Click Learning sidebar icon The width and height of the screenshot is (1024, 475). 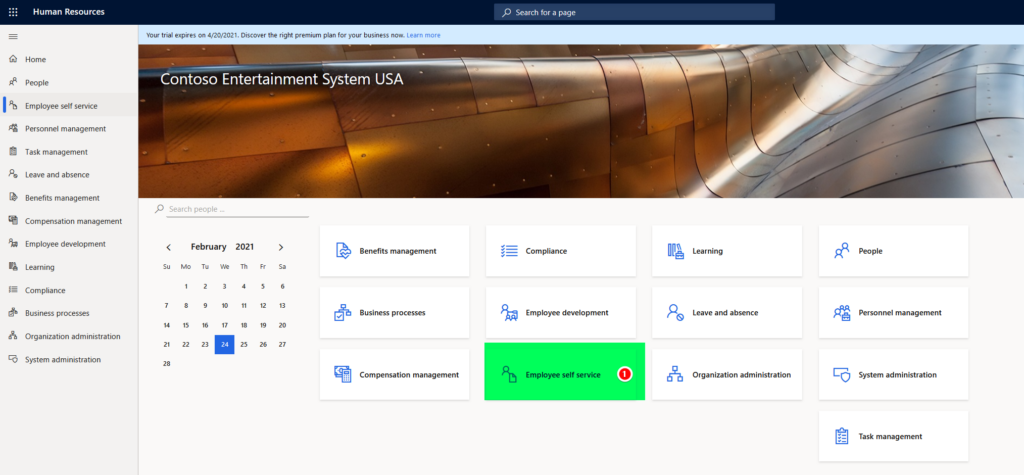(x=12, y=267)
